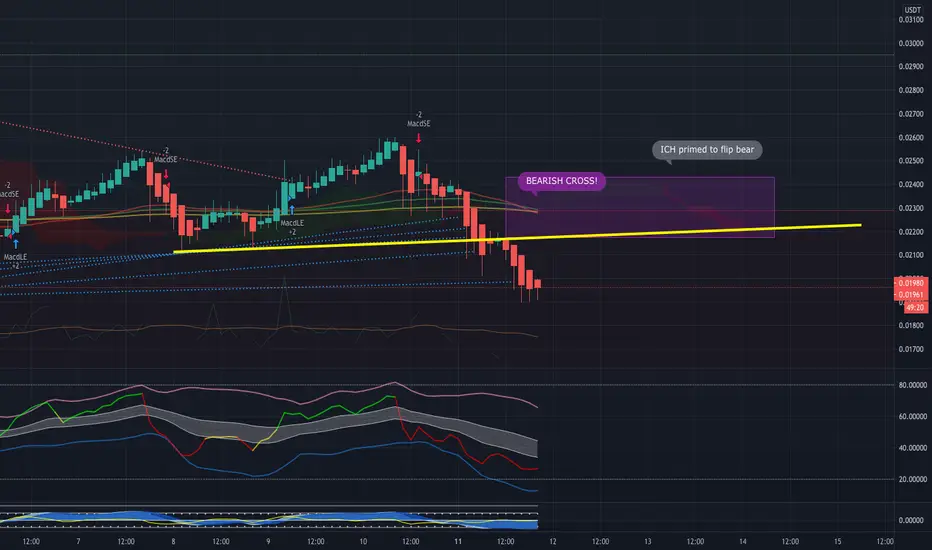Click the 0.02200 price axis label

[911, 232]
